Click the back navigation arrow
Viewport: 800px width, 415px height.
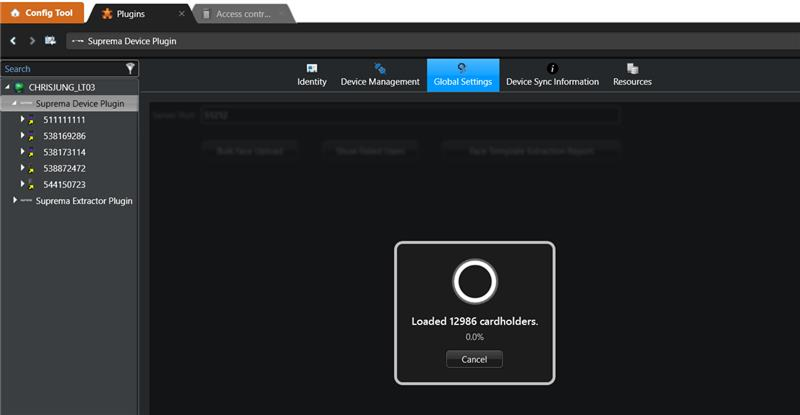13,41
